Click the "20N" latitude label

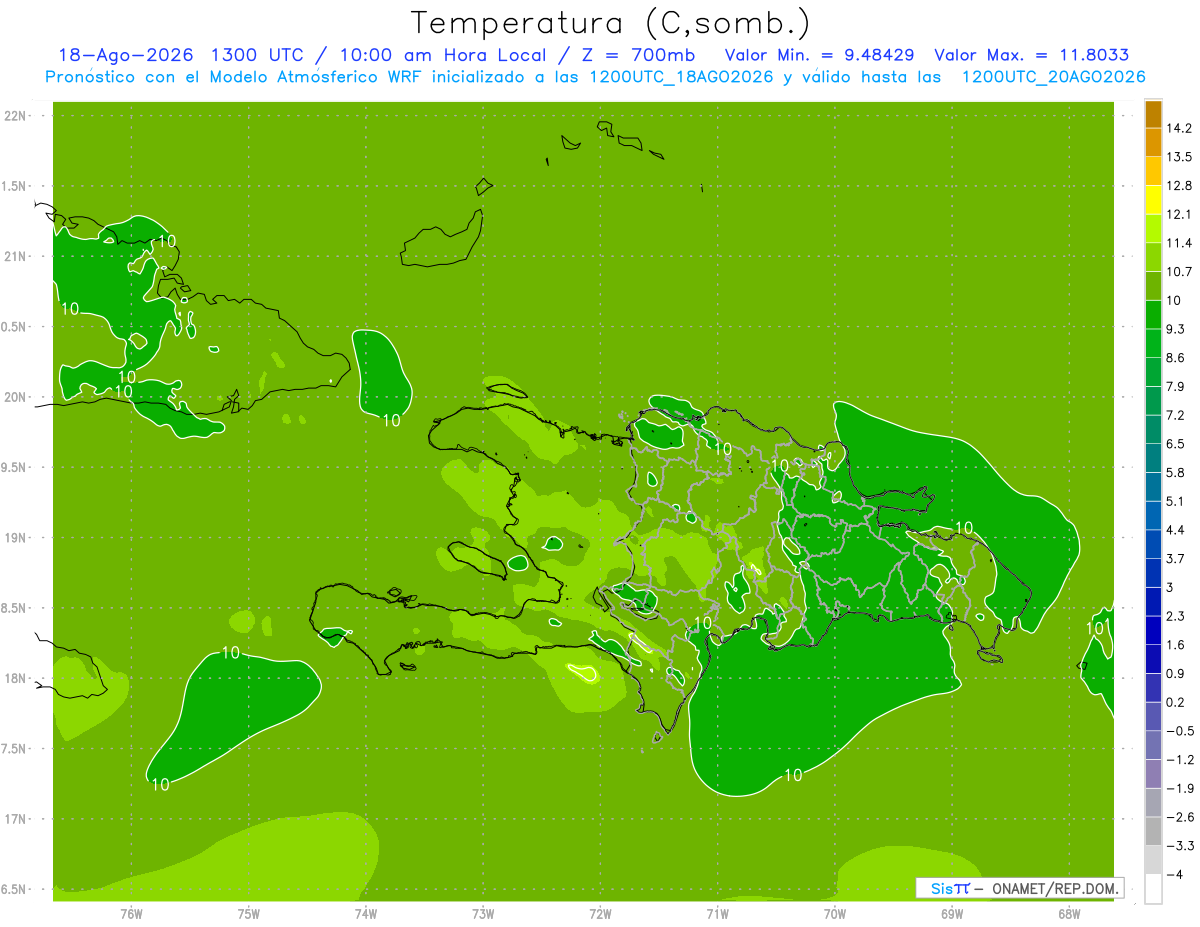pos(16,397)
